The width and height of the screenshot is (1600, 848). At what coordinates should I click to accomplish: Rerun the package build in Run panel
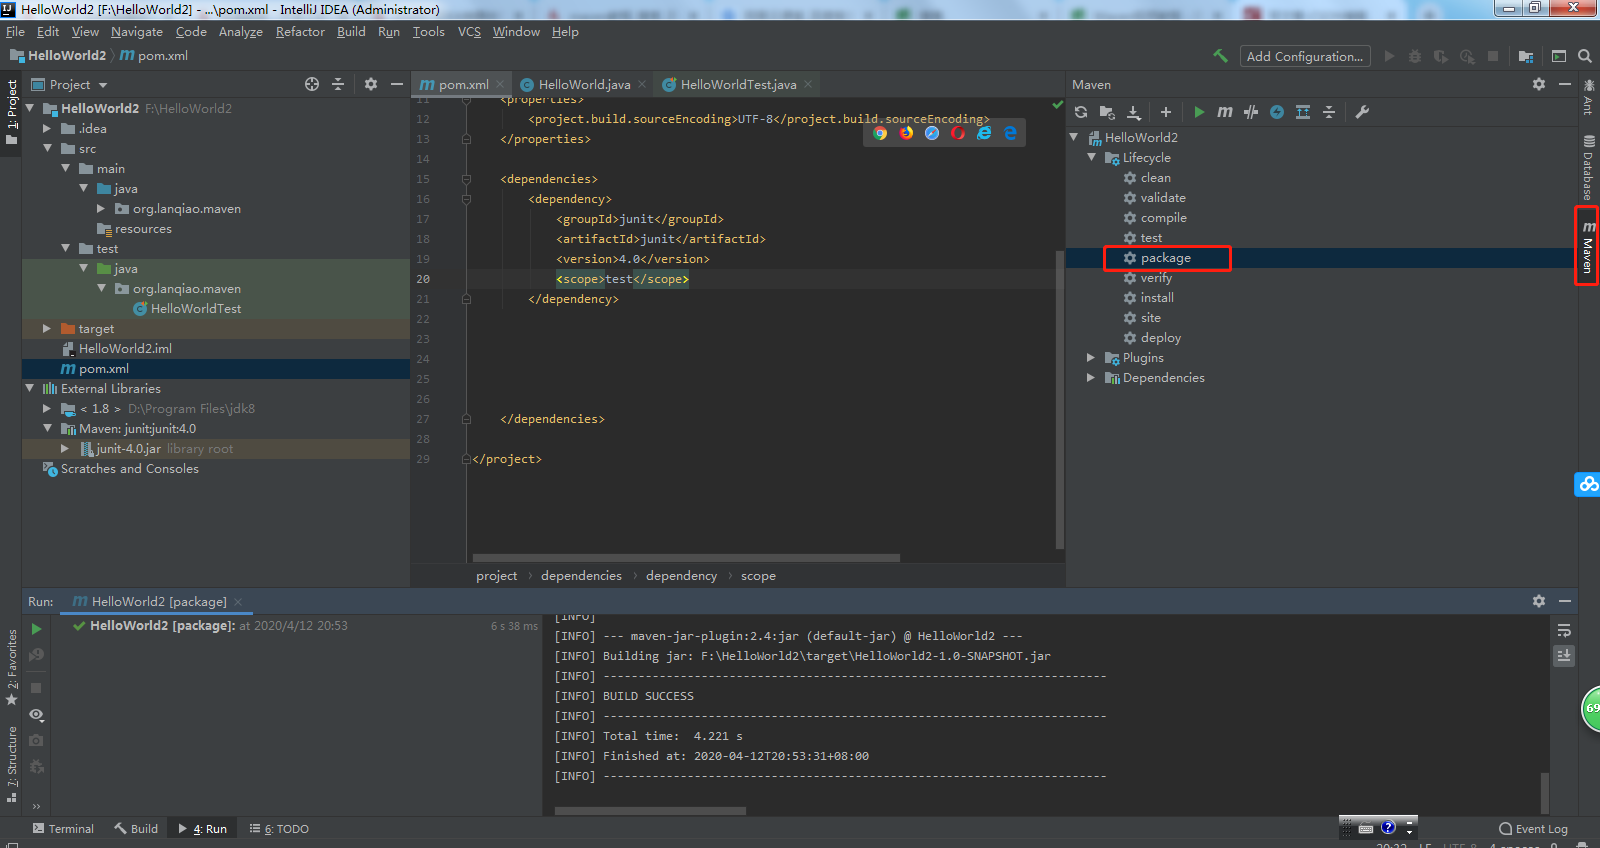click(36, 629)
